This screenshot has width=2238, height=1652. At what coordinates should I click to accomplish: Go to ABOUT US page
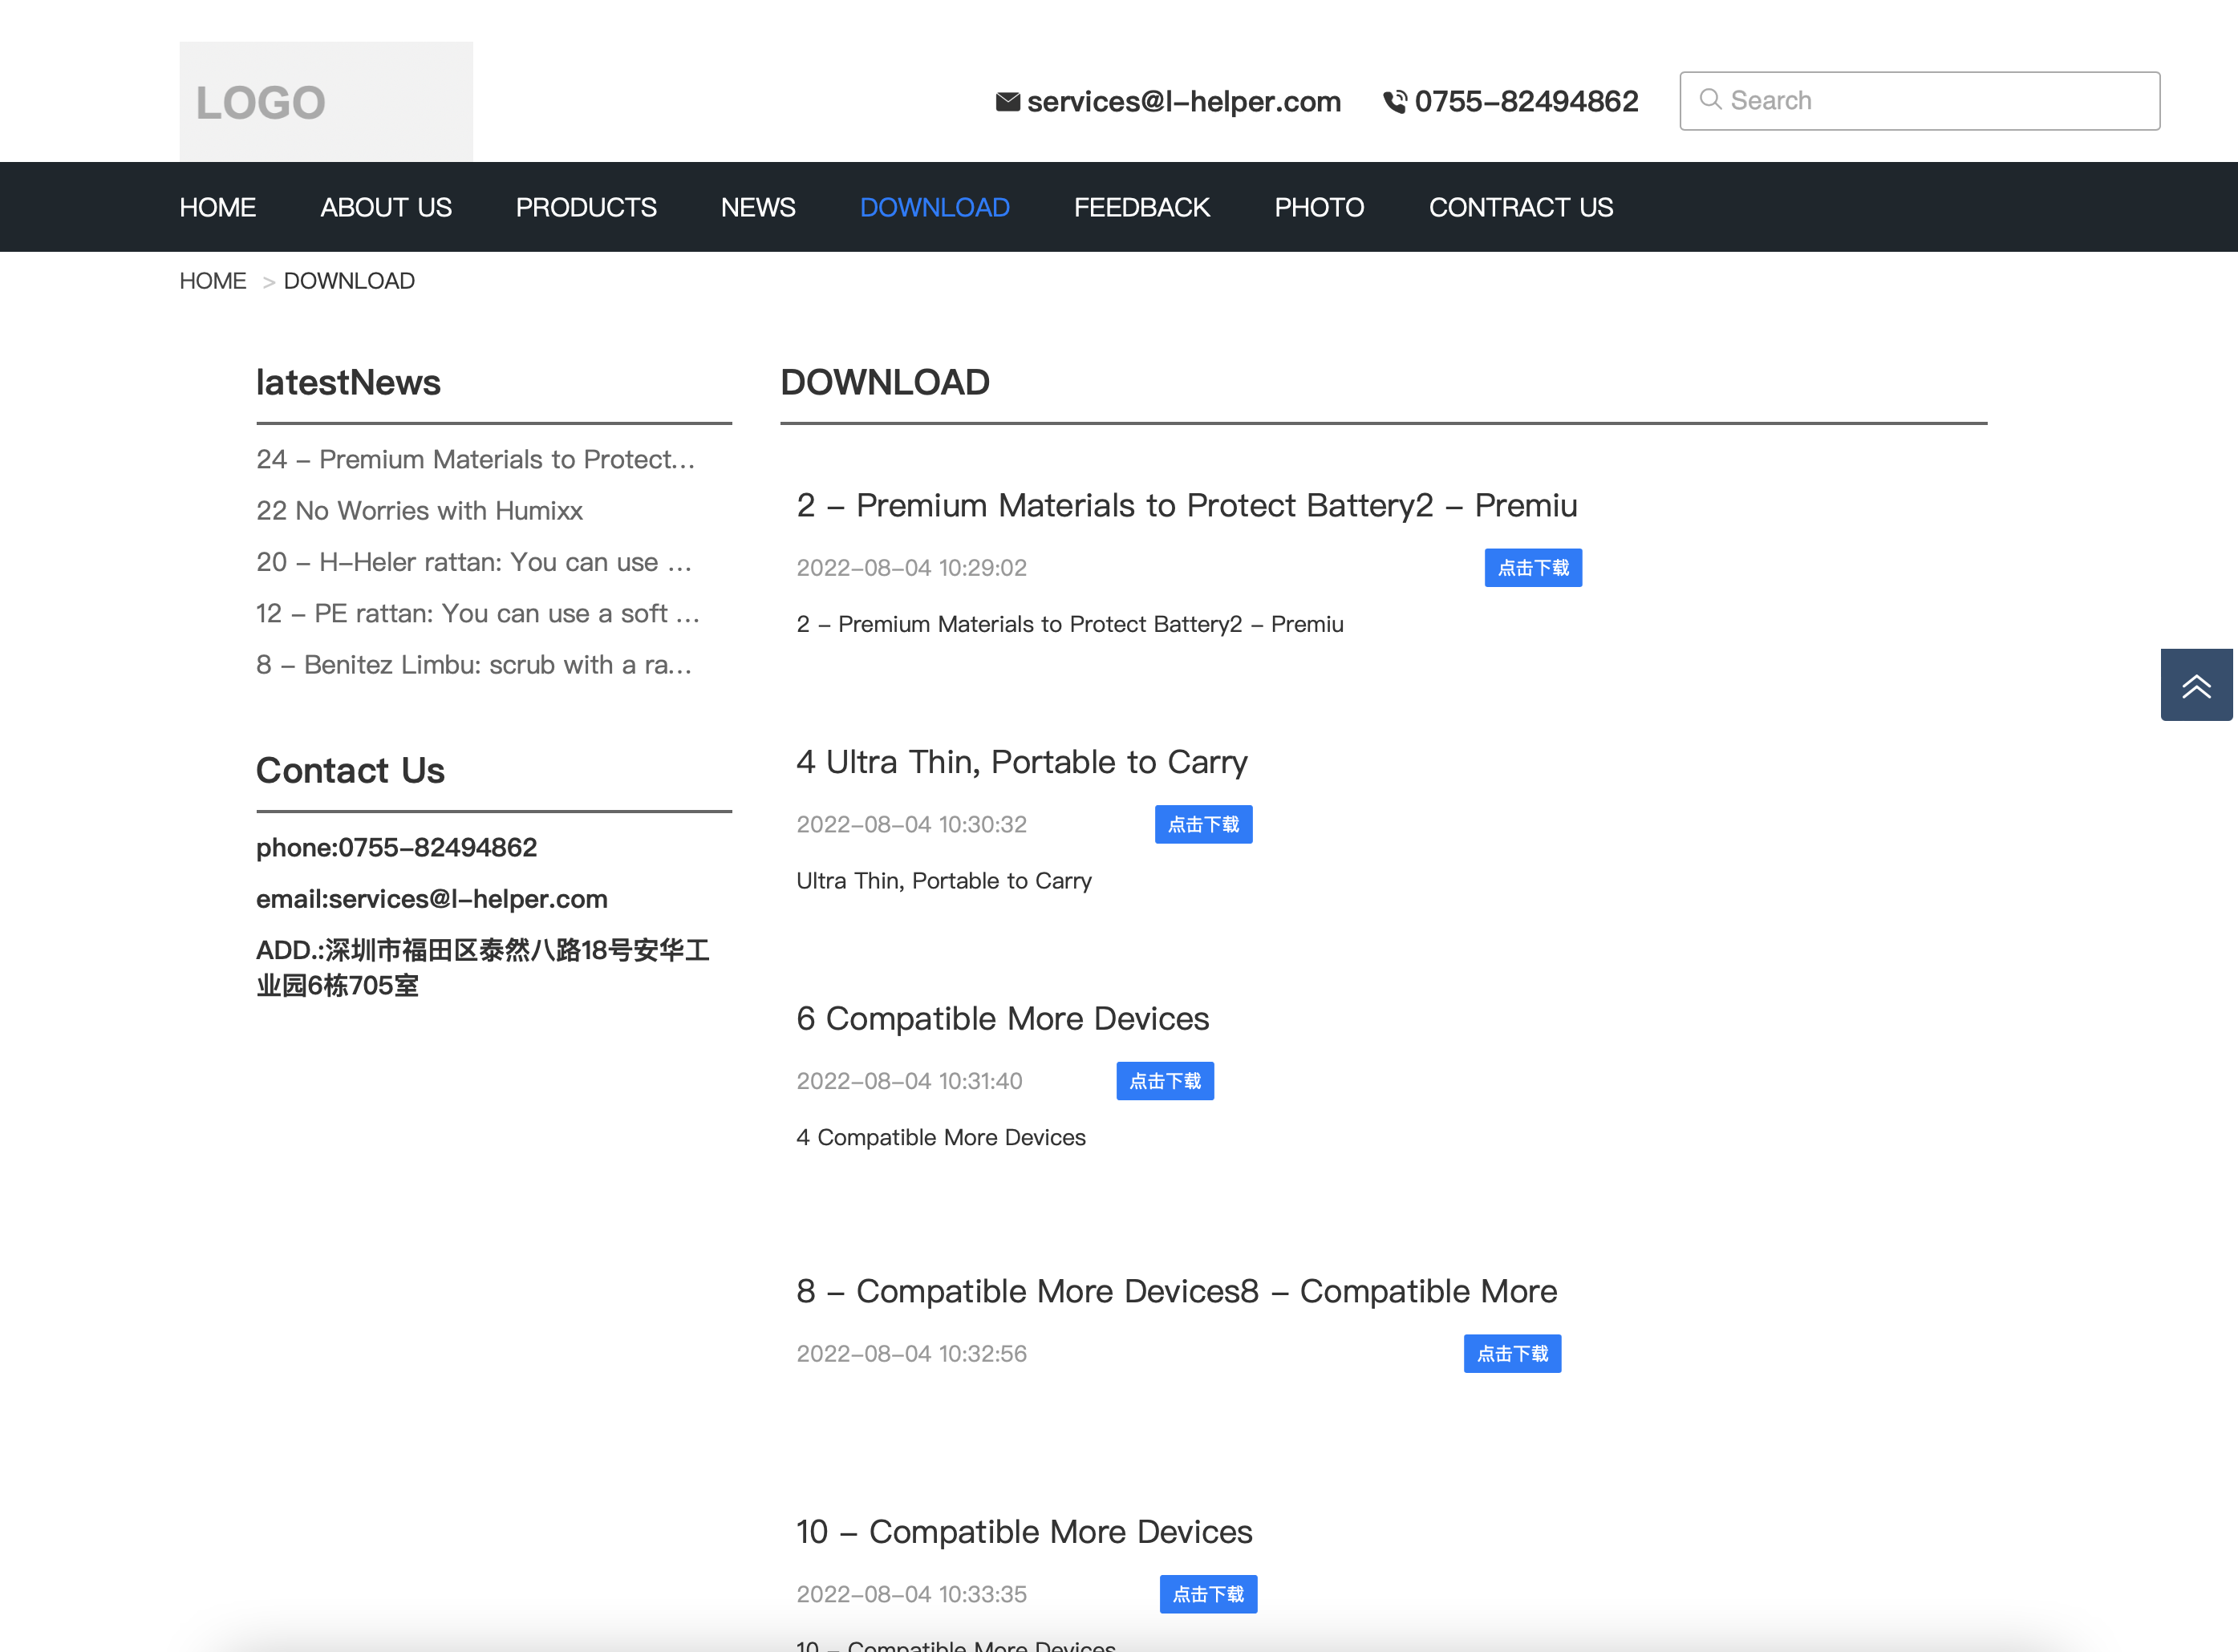(386, 207)
